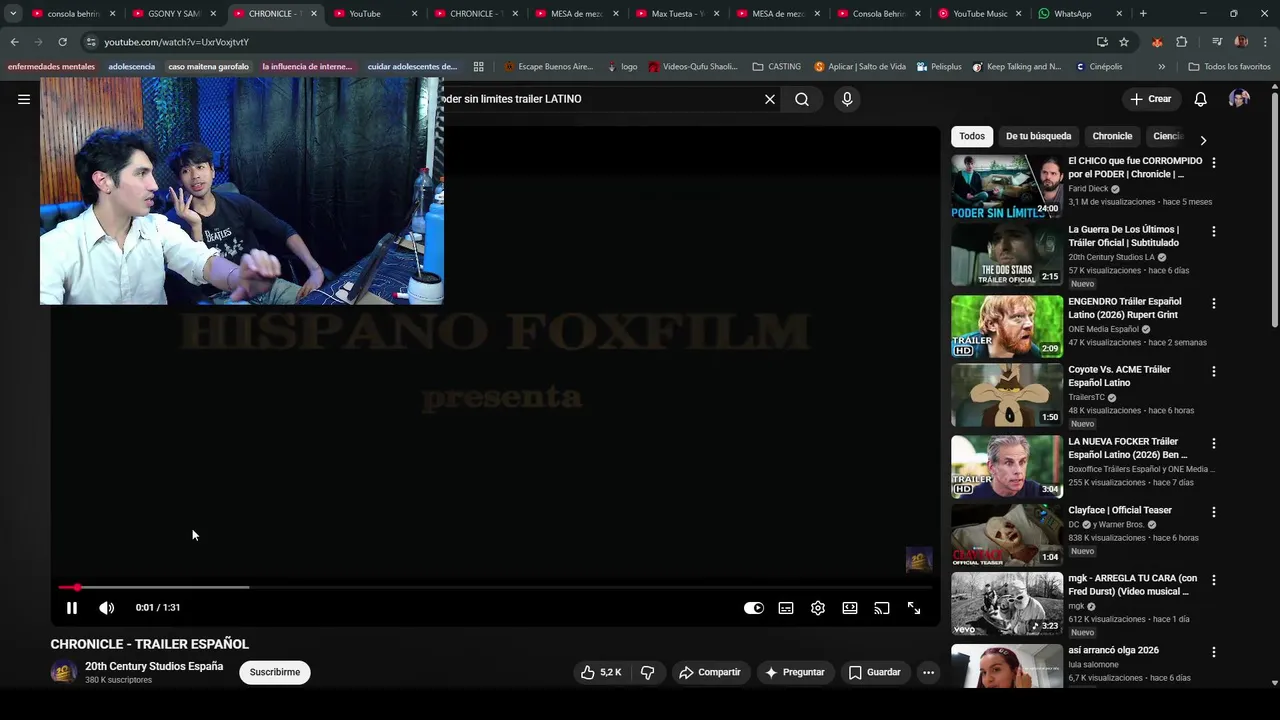Click the magnifier search button
This screenshot has height=720, width=1280.
coord(802,99)
